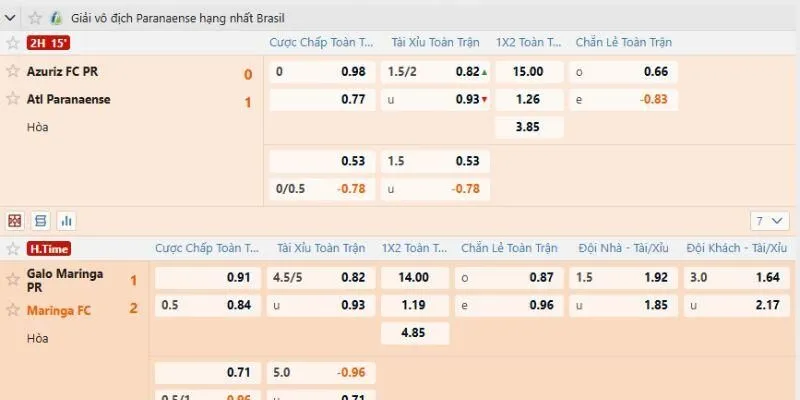Click star next to Maringa FC
This screenshot has width=800, height=400.
(12, 310)
